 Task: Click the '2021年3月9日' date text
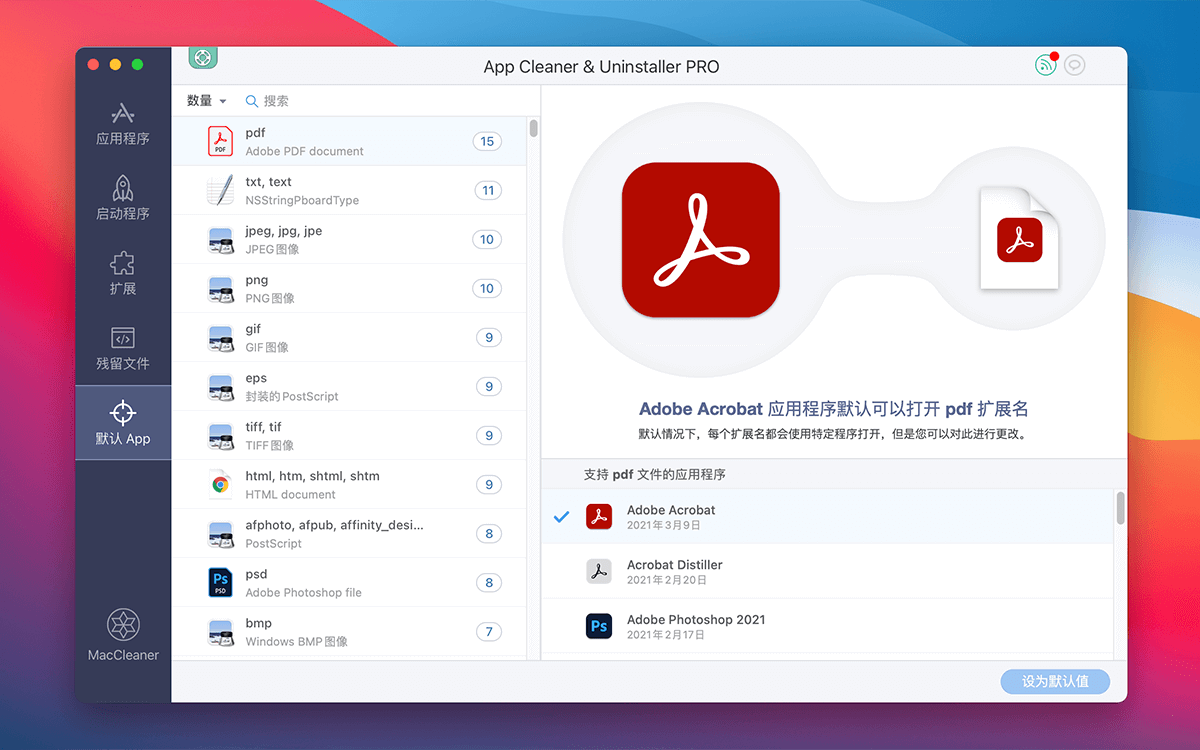(664, 525)
